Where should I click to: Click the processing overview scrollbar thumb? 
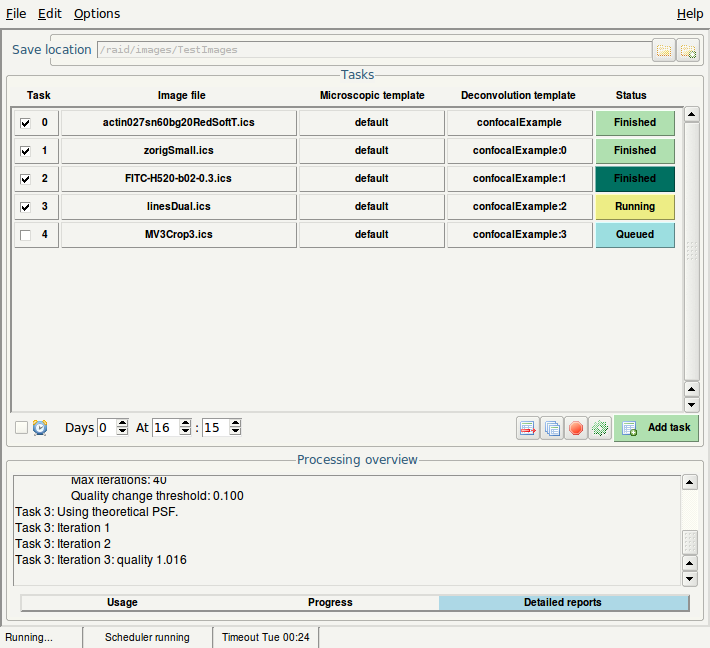pyautogui.click(x=690, y=542)
